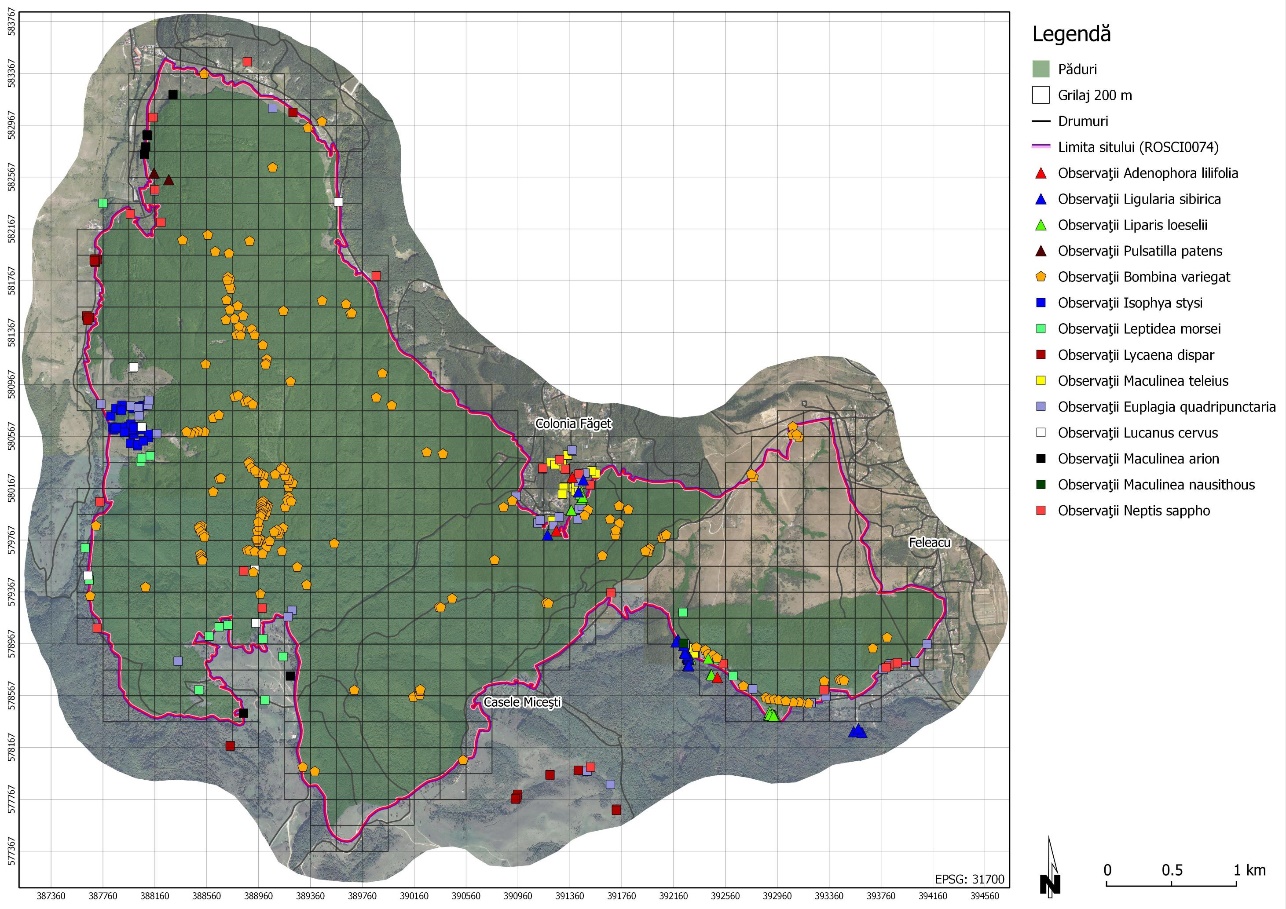The width and height of the screenshot is (1286, 909).
Task: Click the '0' scale bar label
Action: 1107,868
